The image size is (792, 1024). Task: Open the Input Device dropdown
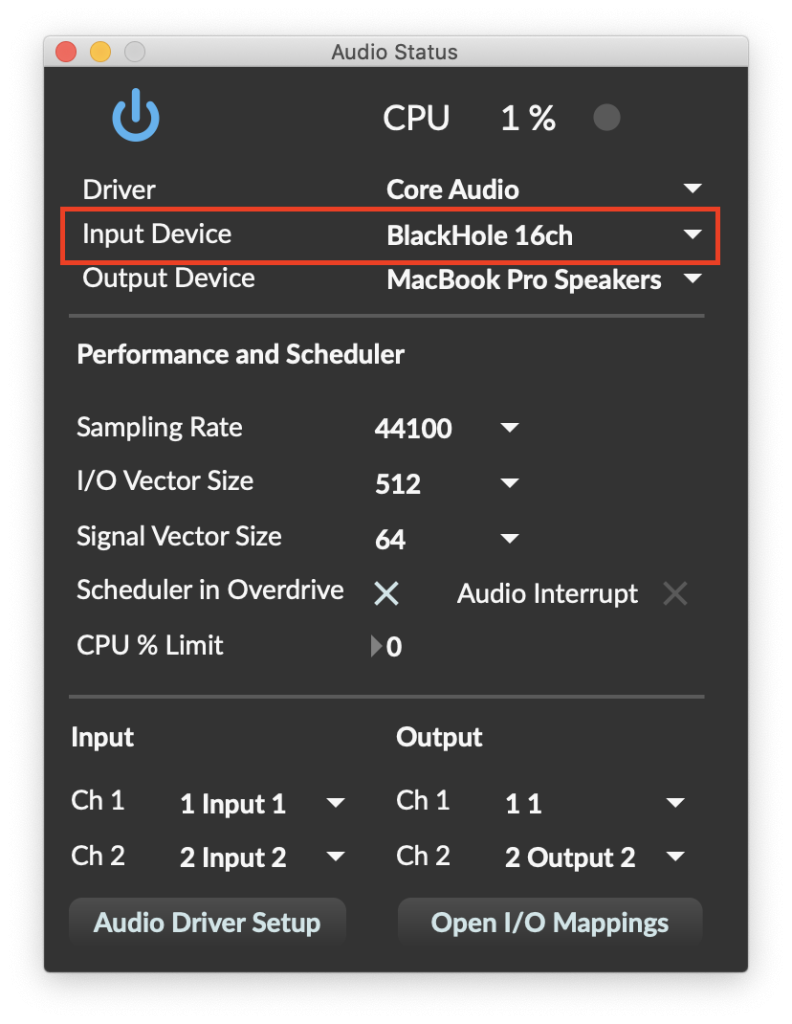click(692, 234)
